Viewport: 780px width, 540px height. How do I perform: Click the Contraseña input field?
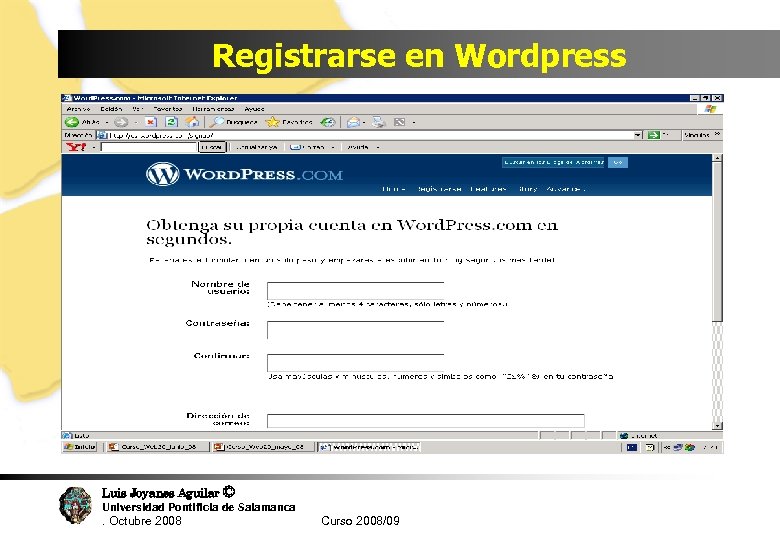[x=355, y=330]
